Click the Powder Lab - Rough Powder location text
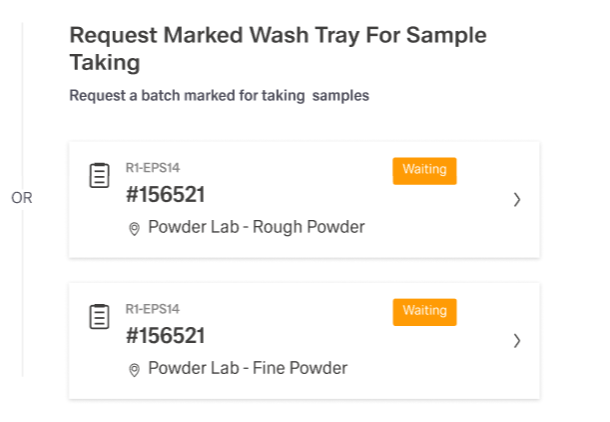The width and height of the screenshot is (610, 422). tap(256, 227)
